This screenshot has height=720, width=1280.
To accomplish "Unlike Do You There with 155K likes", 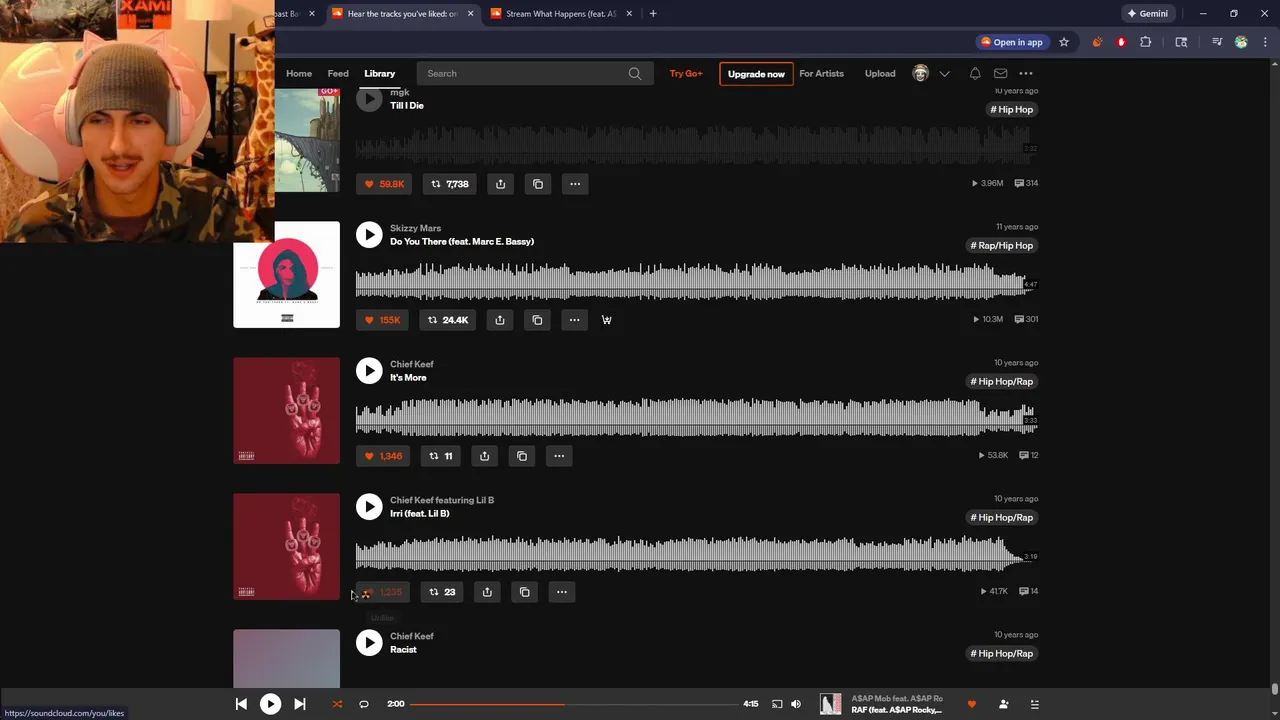I will point(382,320).
